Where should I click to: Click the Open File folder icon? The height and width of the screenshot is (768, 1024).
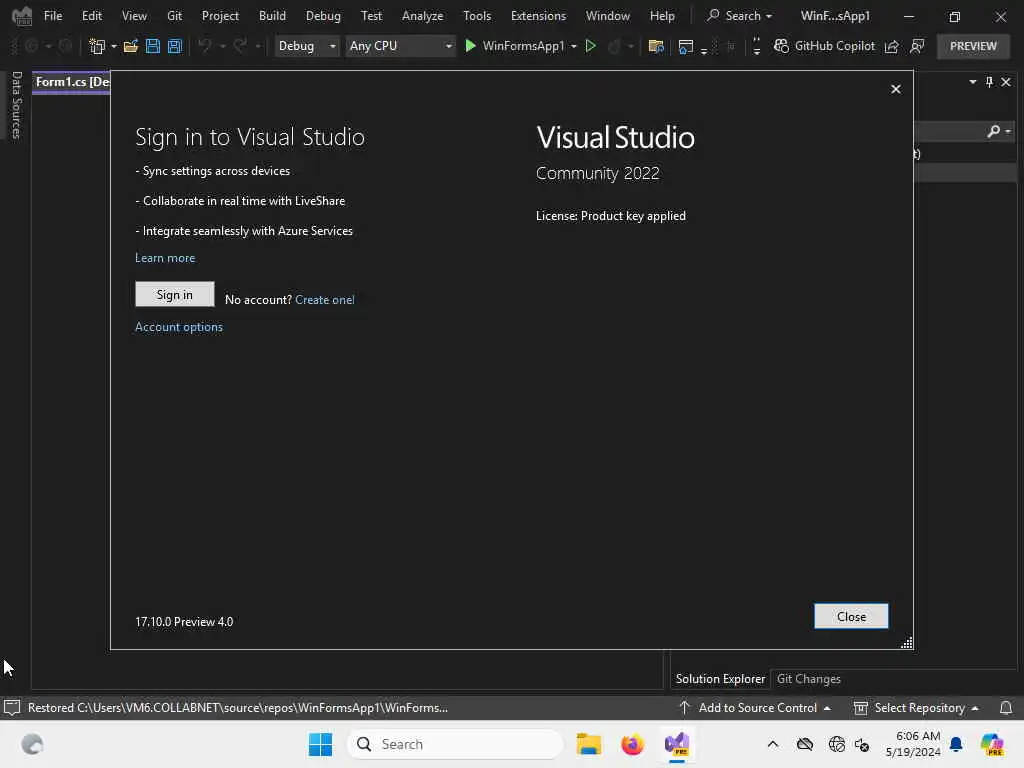[131, 46]
